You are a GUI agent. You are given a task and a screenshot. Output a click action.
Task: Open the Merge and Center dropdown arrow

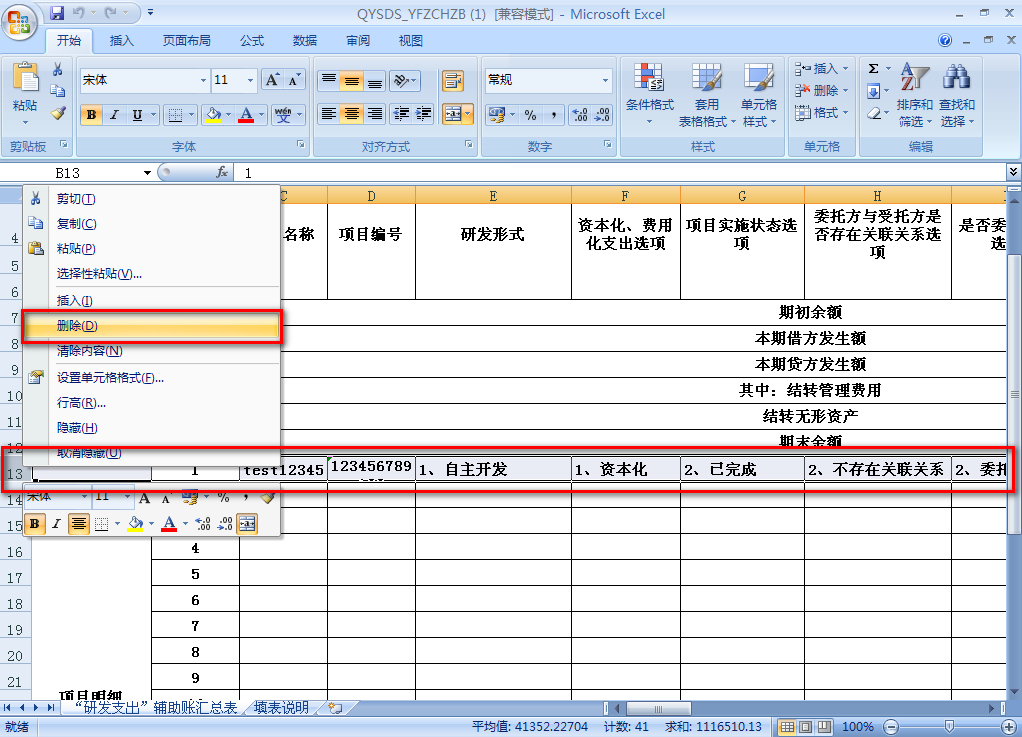click(x=468, y=115)
